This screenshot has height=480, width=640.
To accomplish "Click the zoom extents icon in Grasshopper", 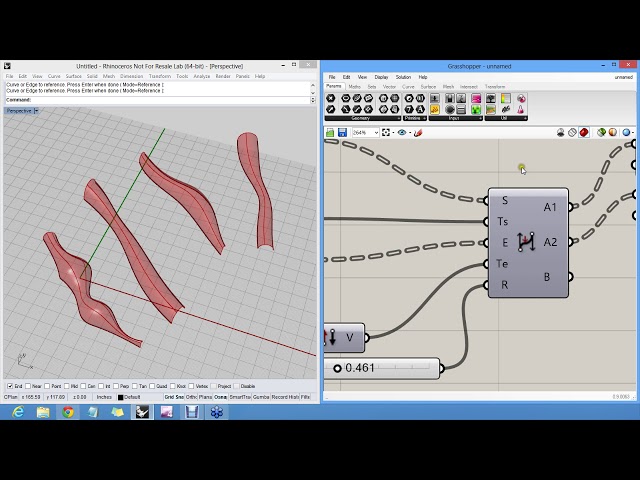I will tap(386, 133).
